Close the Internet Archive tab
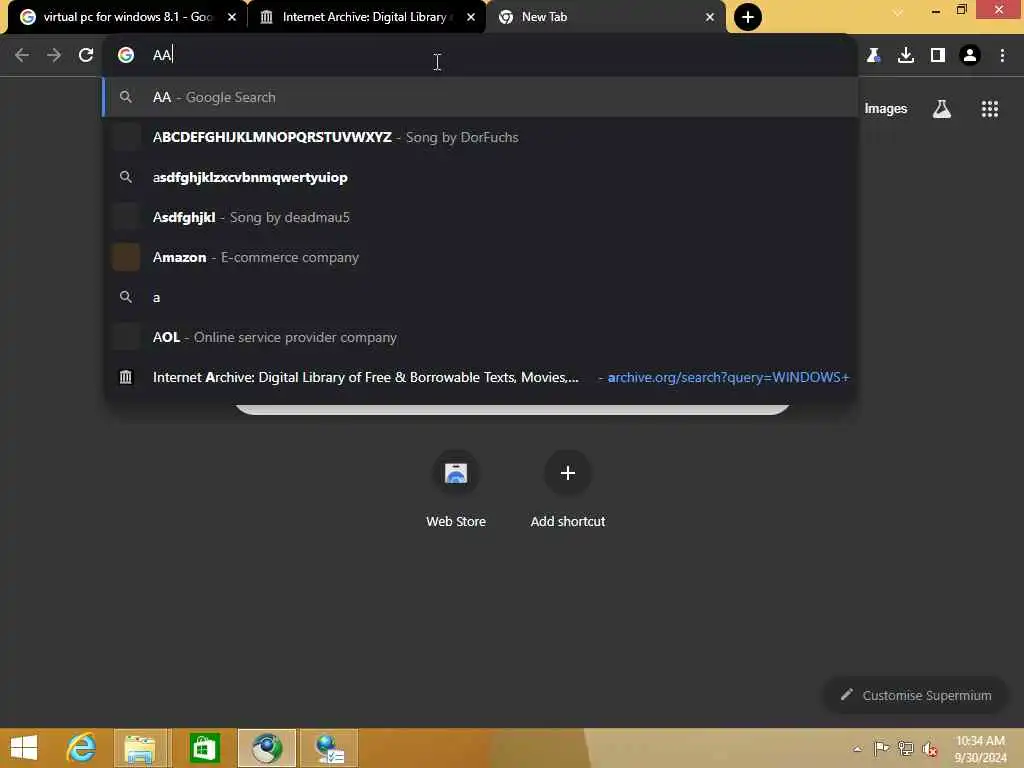 coord(471,17)
